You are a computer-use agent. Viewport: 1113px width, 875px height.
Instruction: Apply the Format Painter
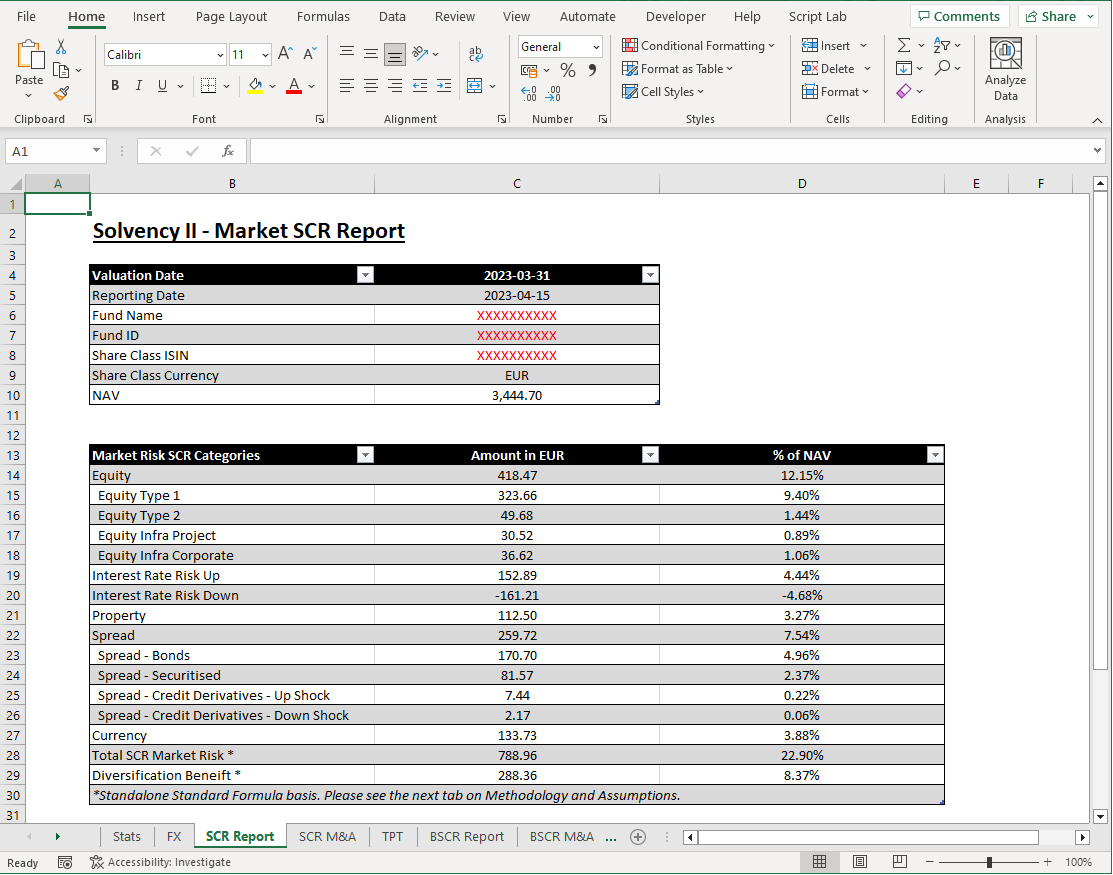tap(60, 93)
